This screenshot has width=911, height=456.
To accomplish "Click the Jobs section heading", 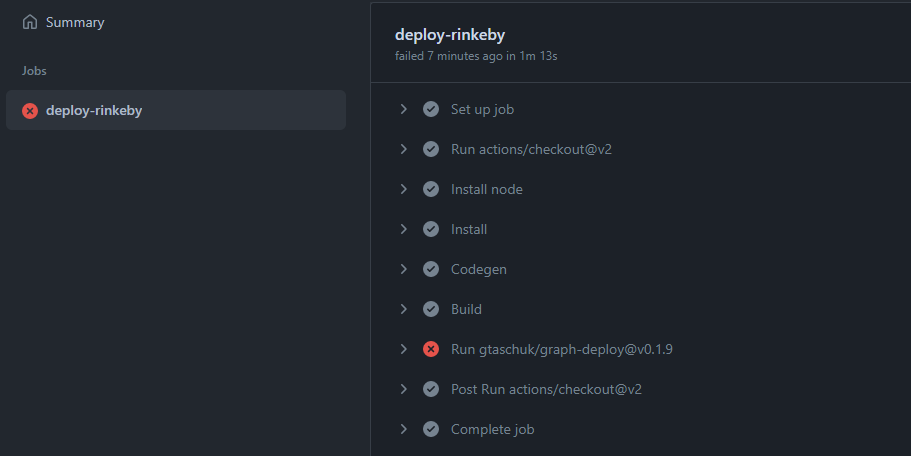I will (34, 71).
